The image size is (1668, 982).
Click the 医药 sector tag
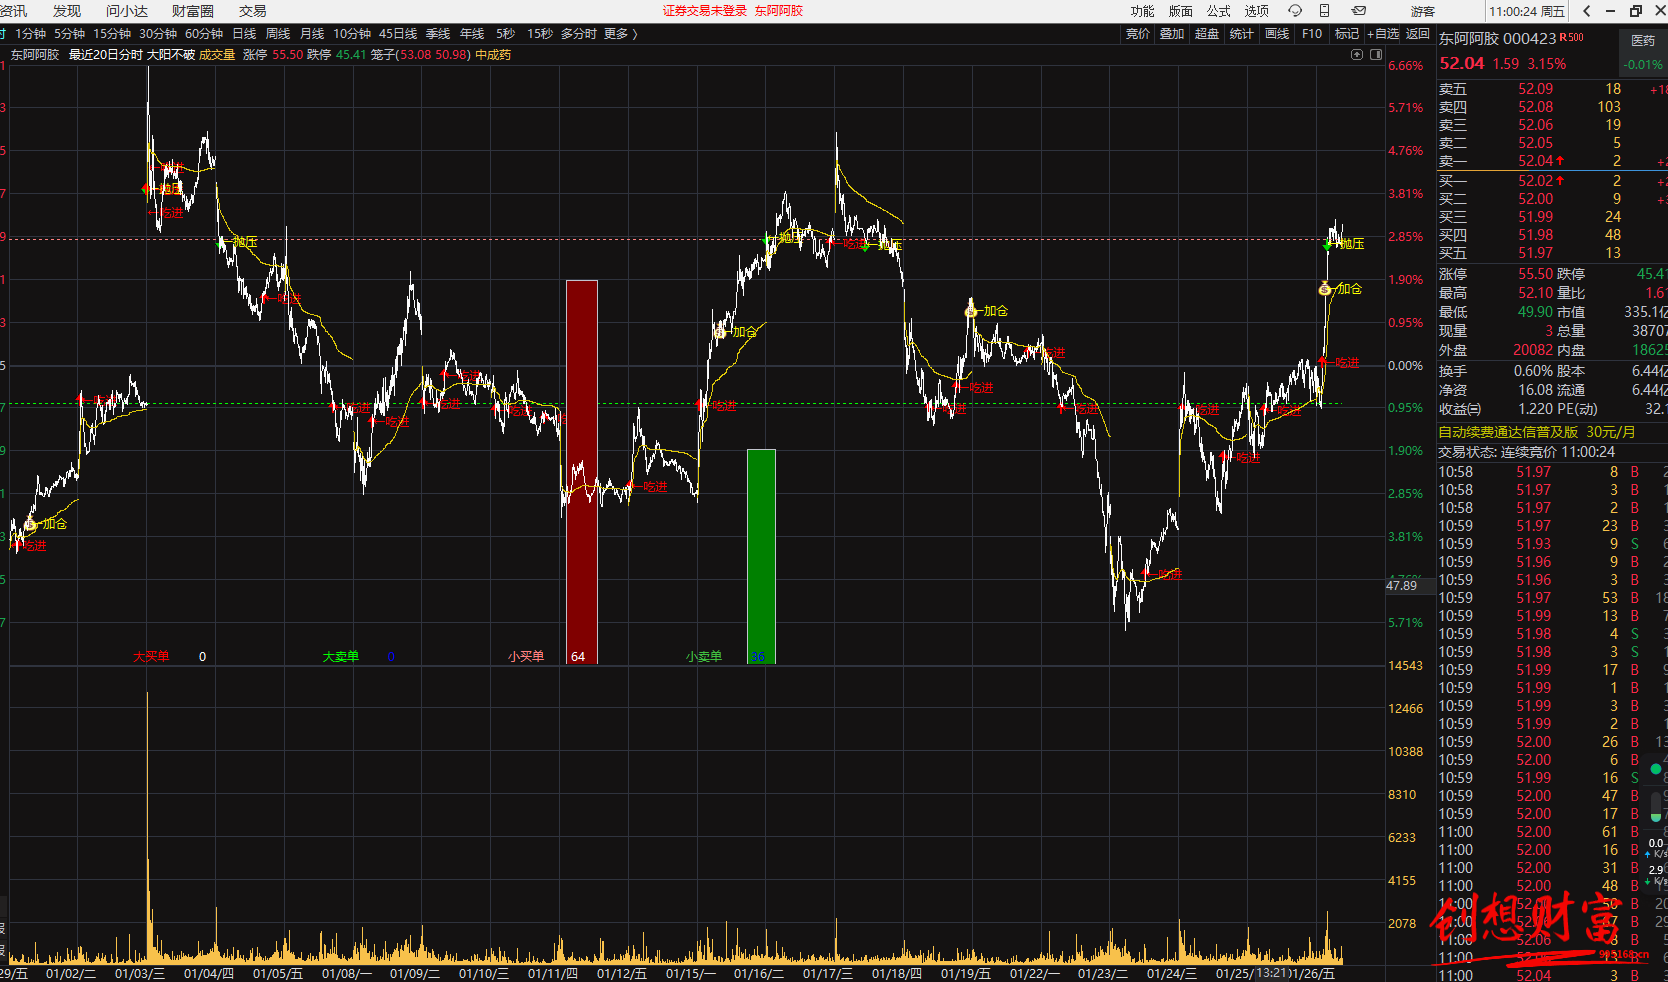1643,41
